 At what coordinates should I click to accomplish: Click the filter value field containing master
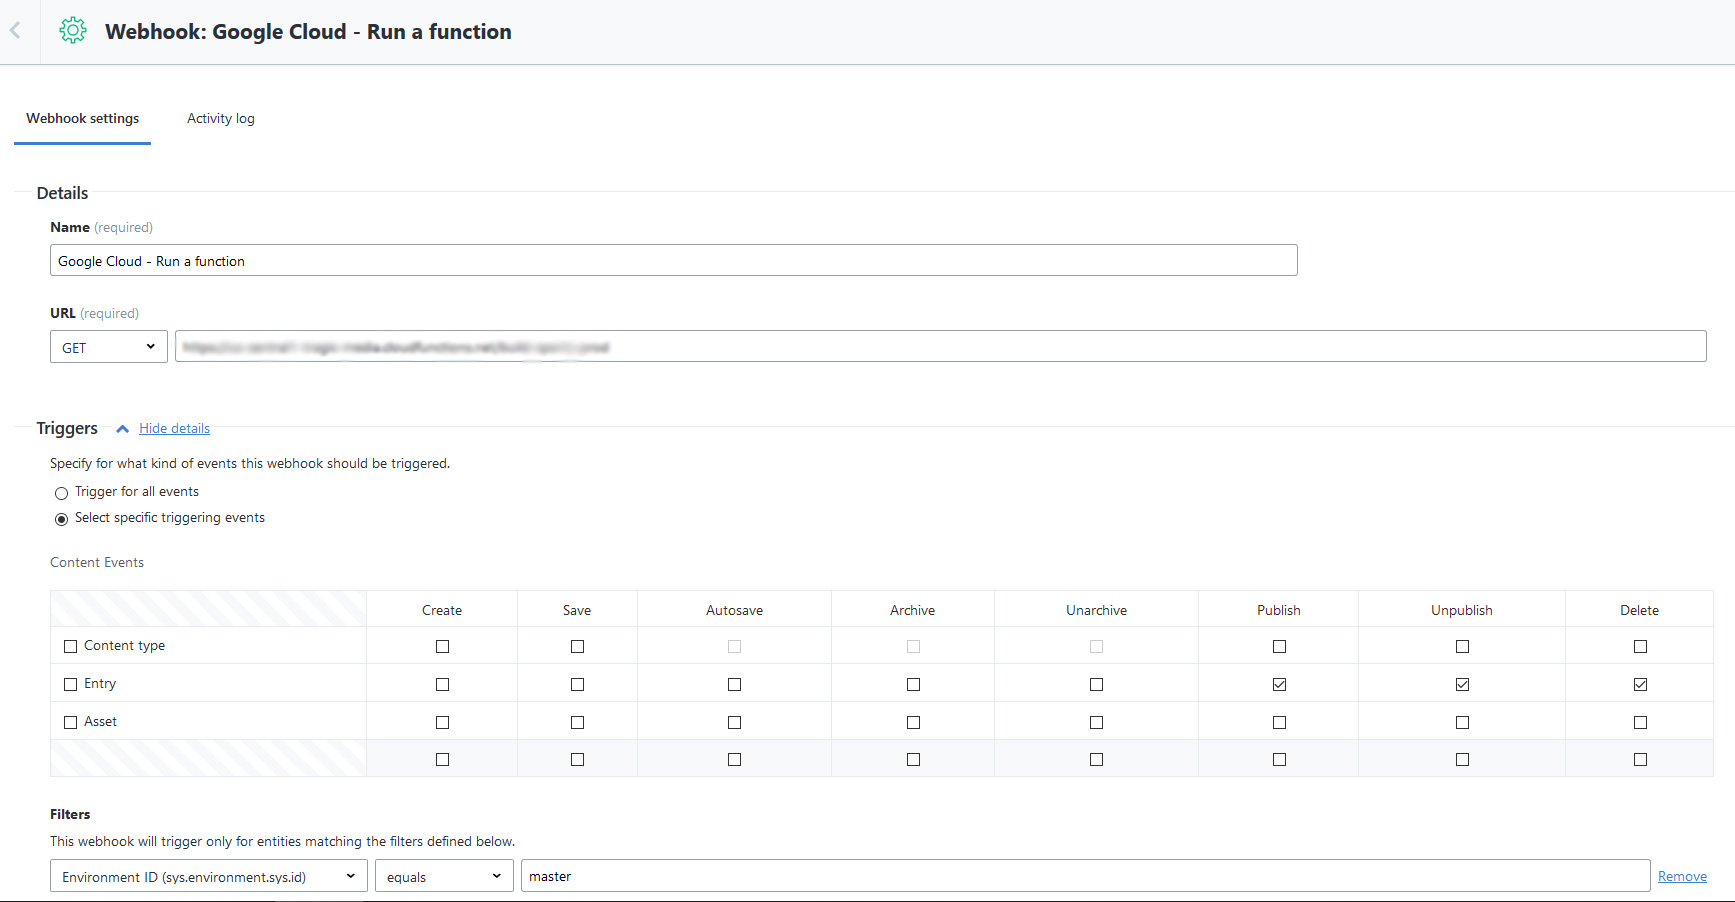tap(1085, 876)
